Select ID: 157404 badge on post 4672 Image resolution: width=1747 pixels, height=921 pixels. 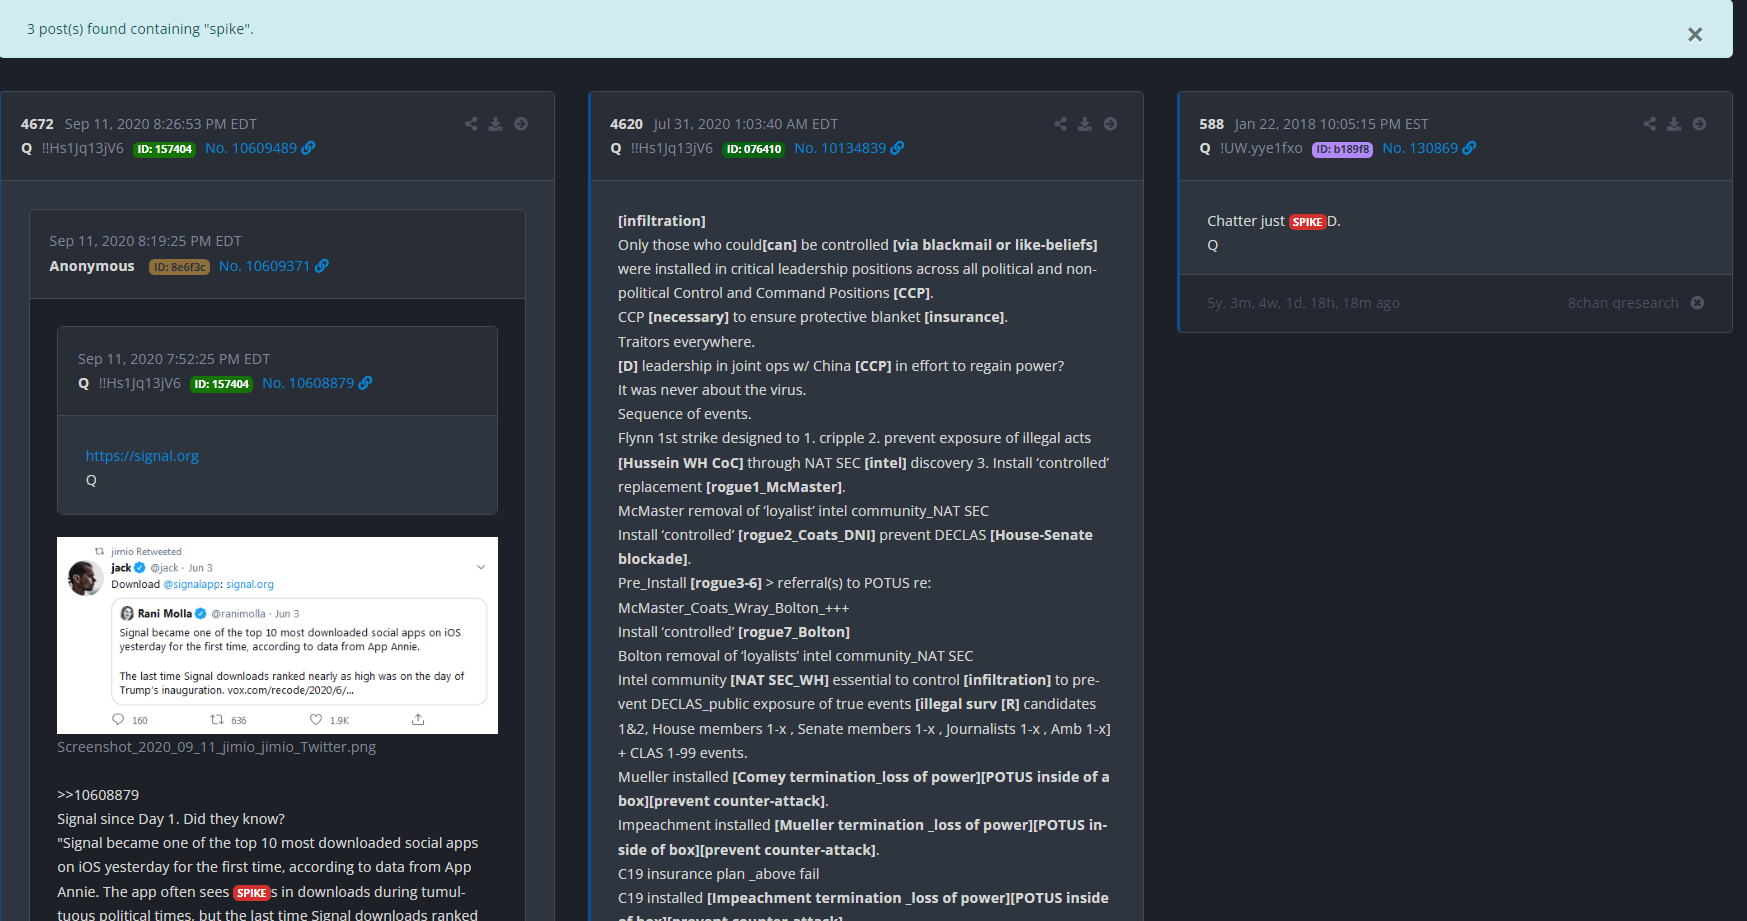click(164, 149)
